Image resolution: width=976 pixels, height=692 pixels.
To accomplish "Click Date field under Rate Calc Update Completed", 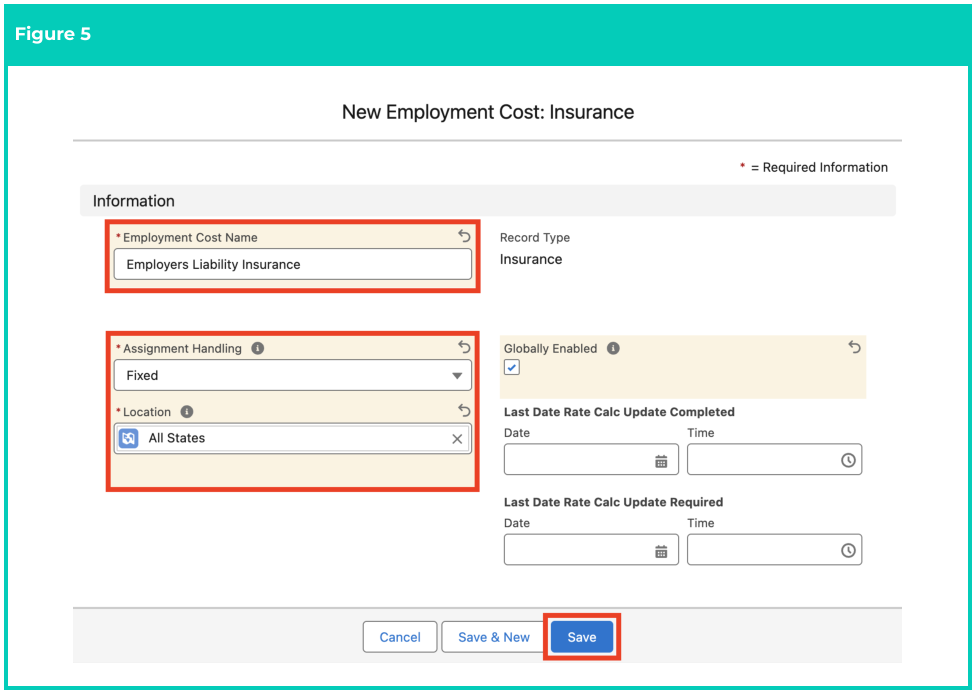I will [x=591, y=459].
